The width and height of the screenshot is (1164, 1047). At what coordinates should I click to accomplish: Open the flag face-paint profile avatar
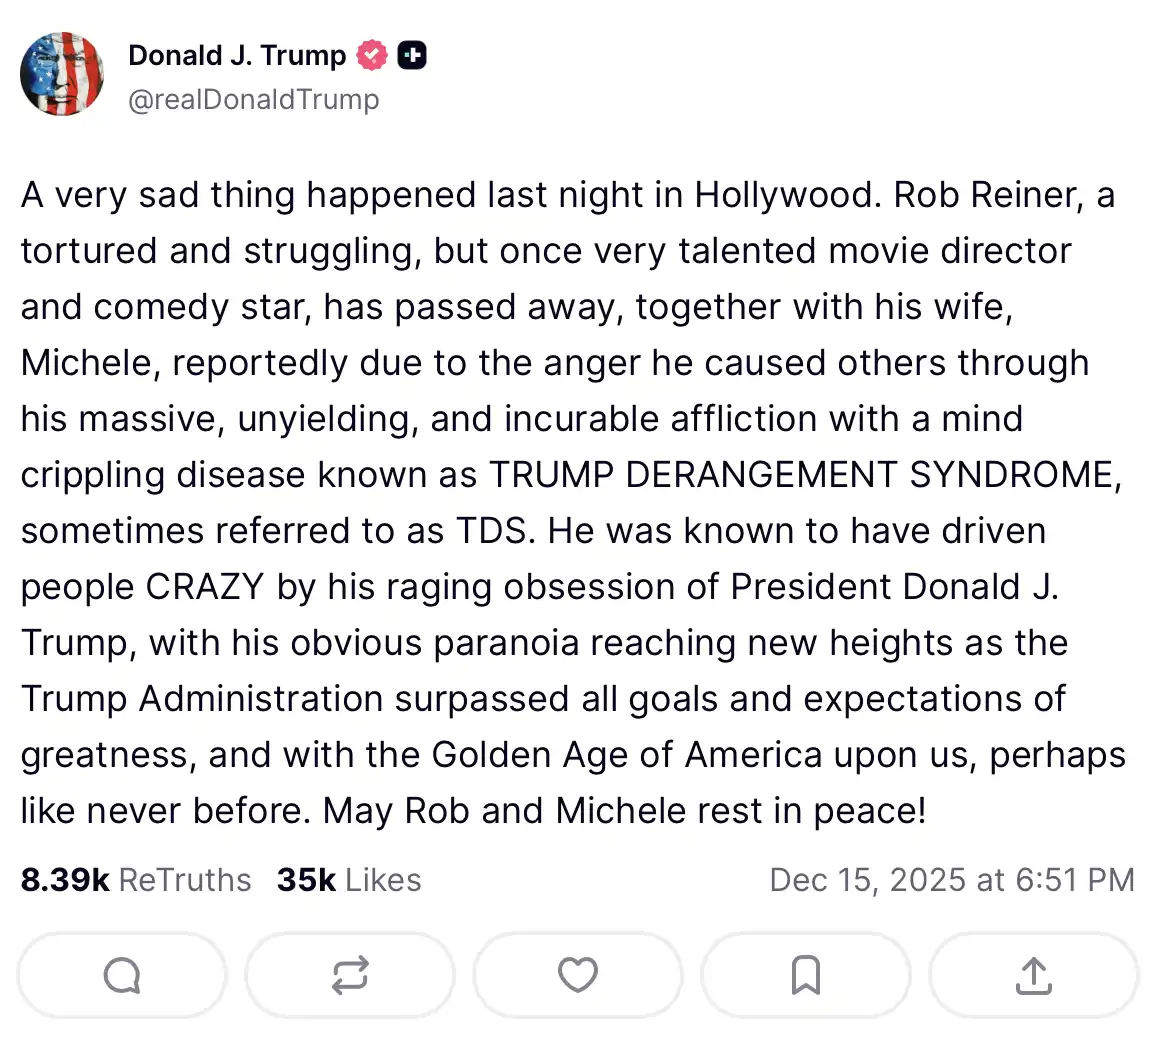(x=62, y=74)
